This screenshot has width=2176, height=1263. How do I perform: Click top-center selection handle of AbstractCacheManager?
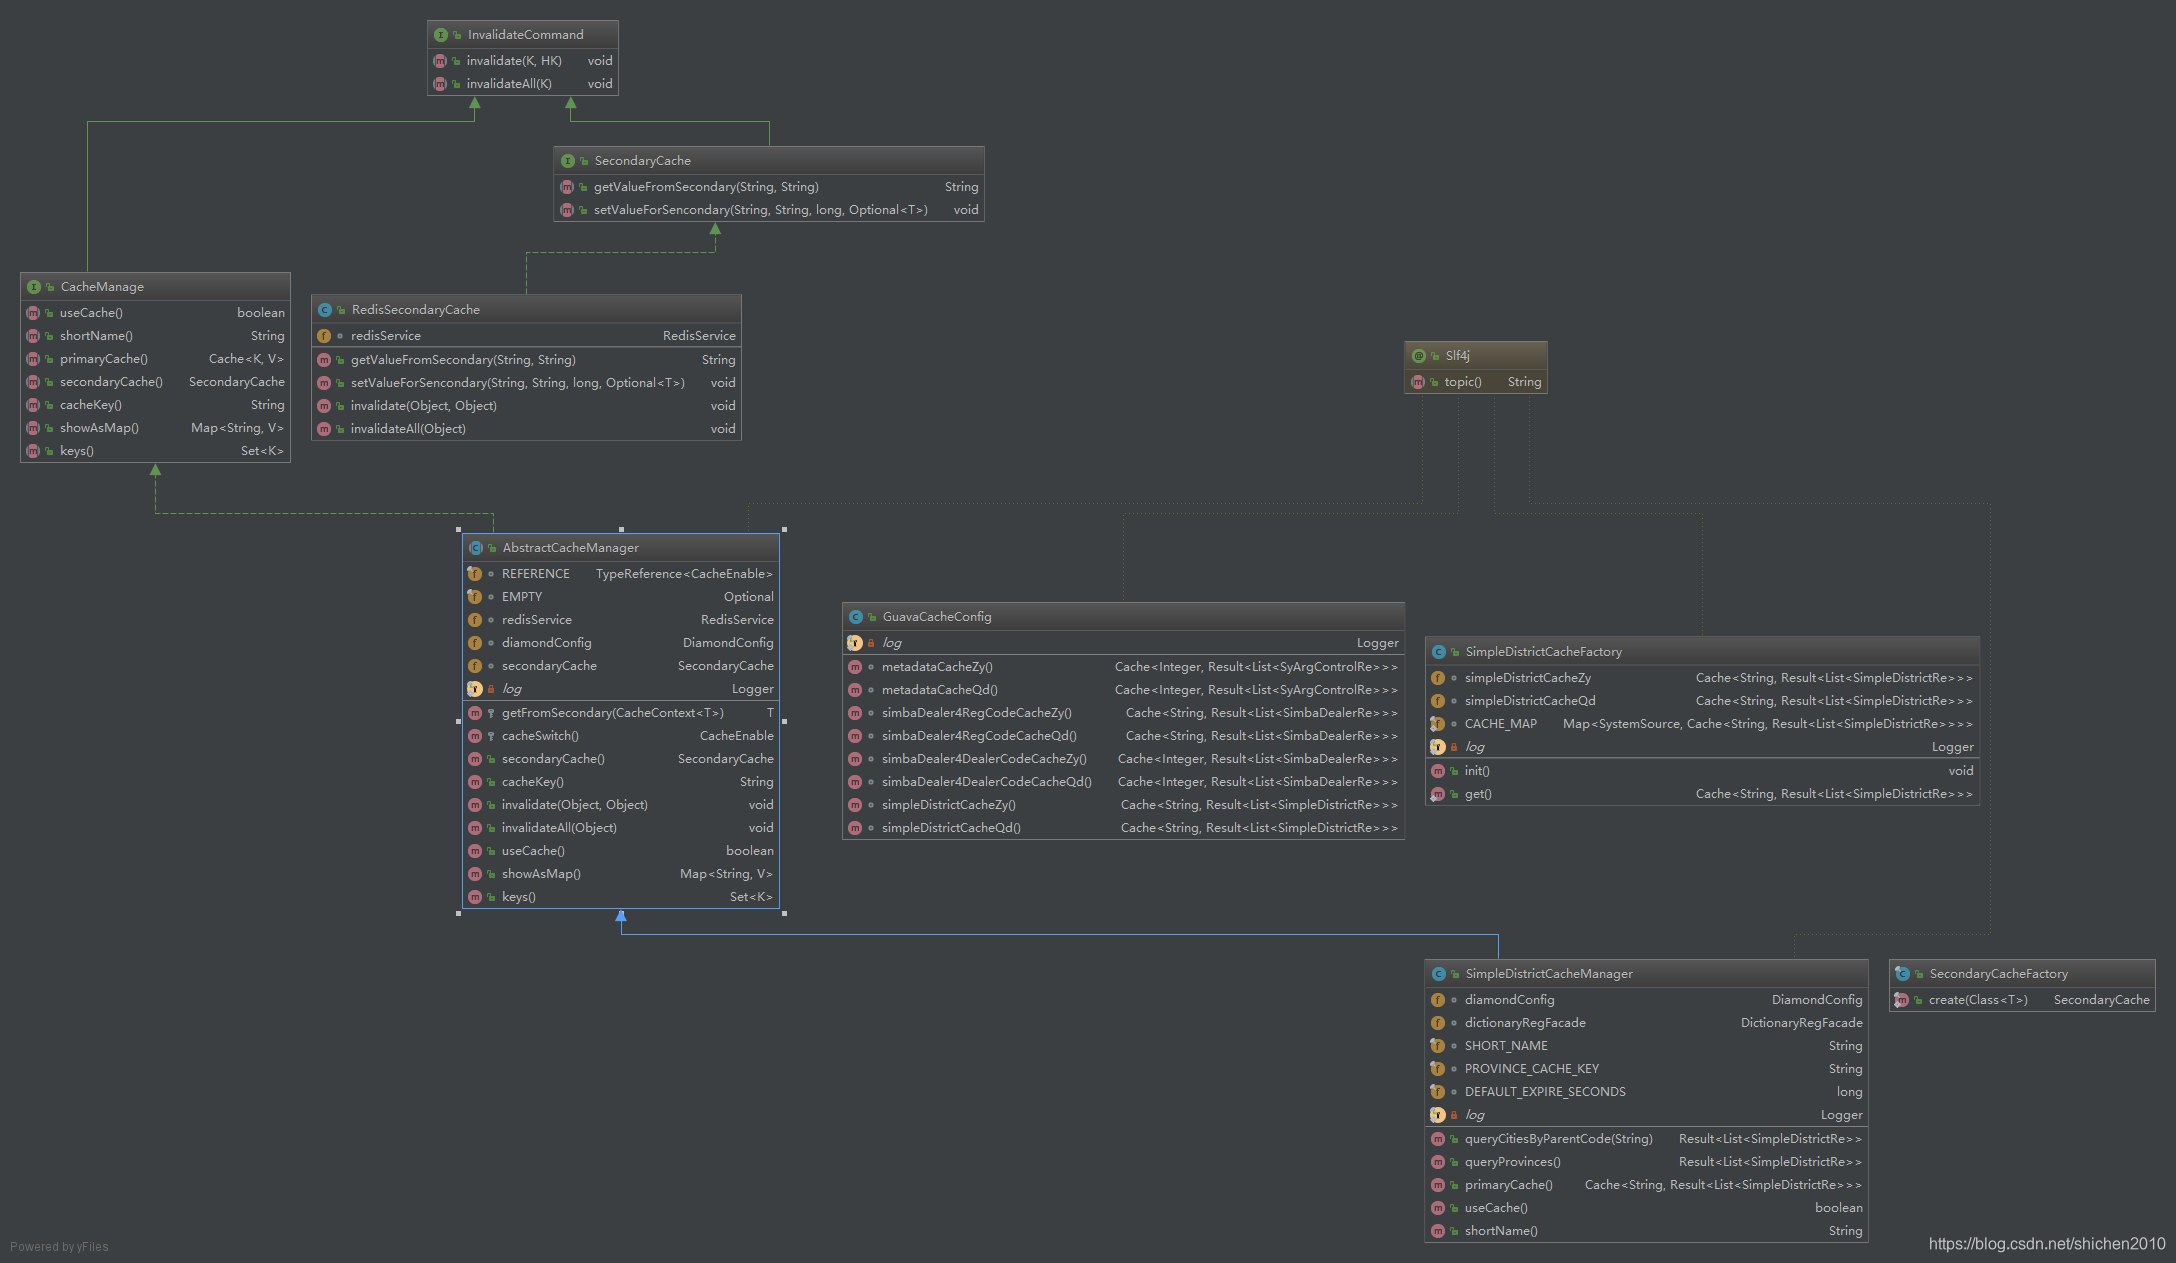tap(621, 529)
